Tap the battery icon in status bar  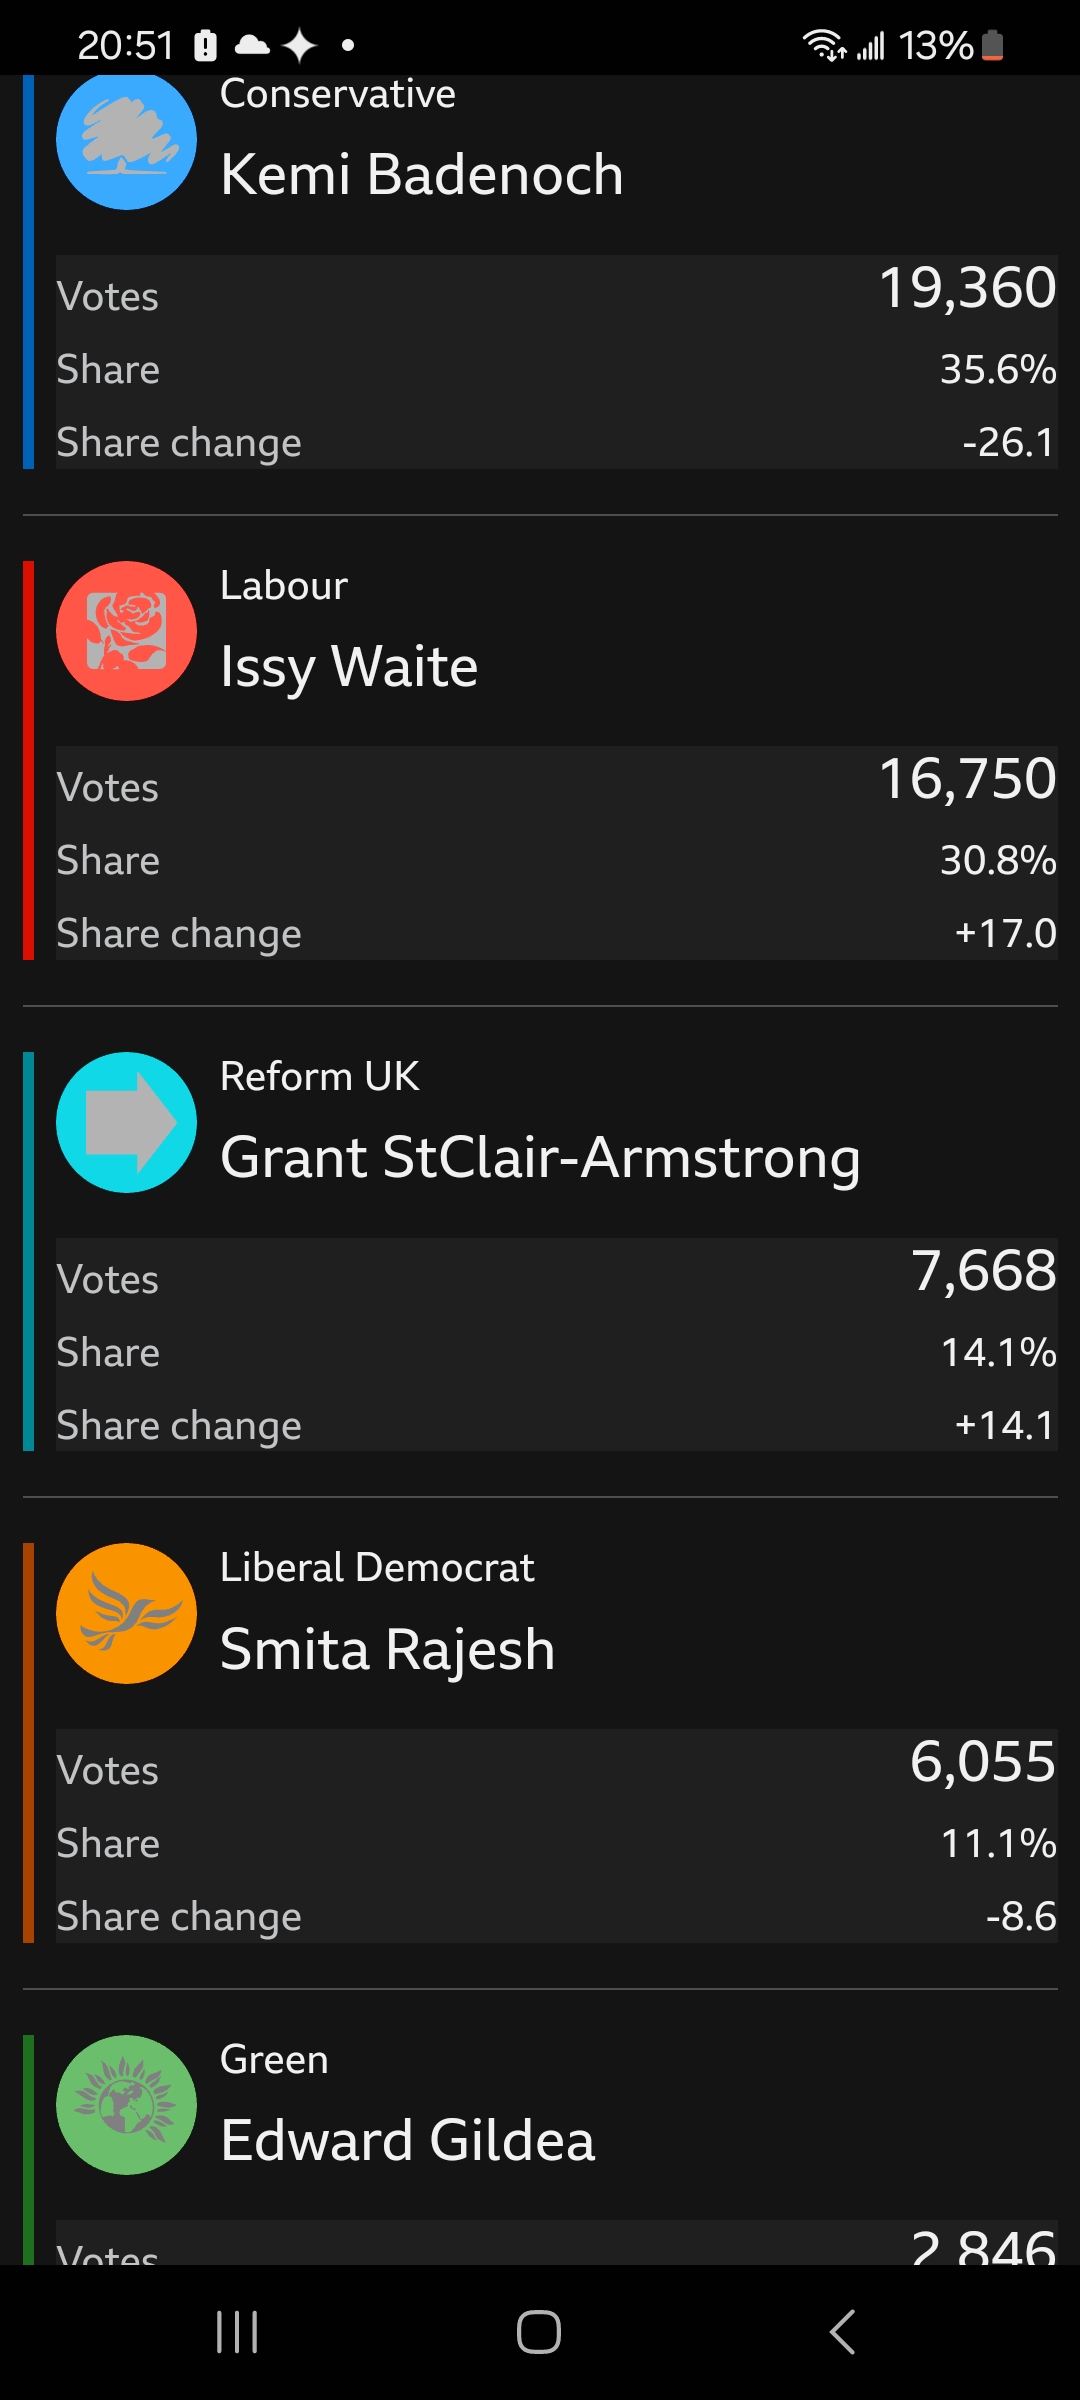pos(992,45)
